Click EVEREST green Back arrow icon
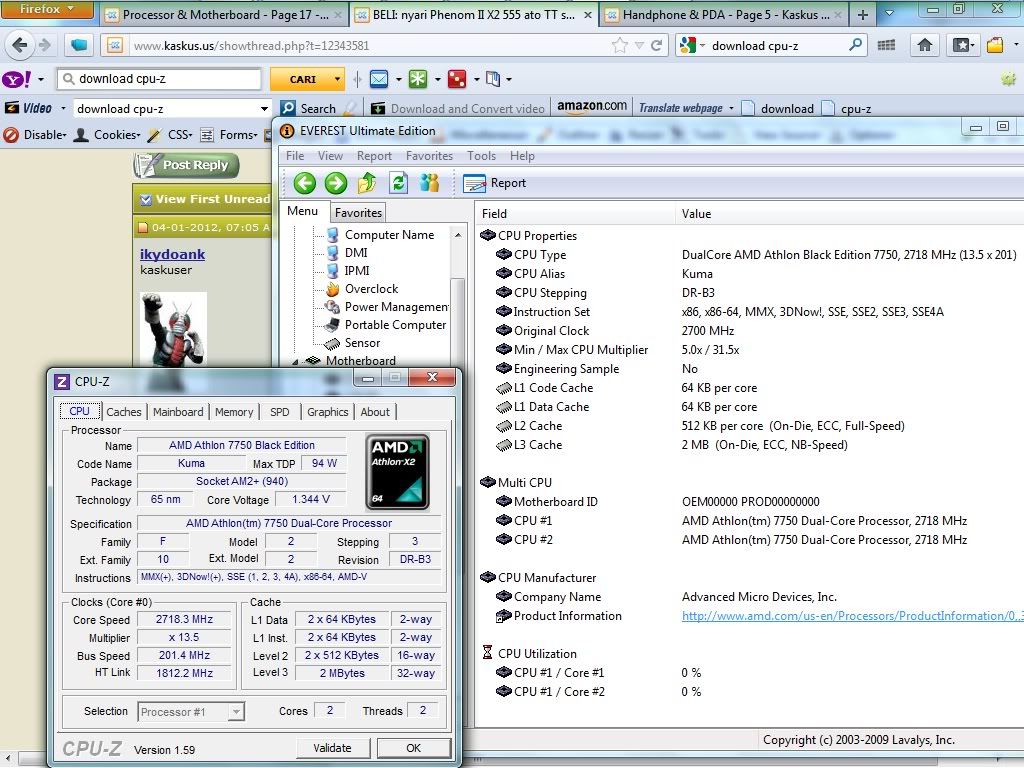Image resolution: width=1024 pixels, height=768 pixels. coord(304,183)
